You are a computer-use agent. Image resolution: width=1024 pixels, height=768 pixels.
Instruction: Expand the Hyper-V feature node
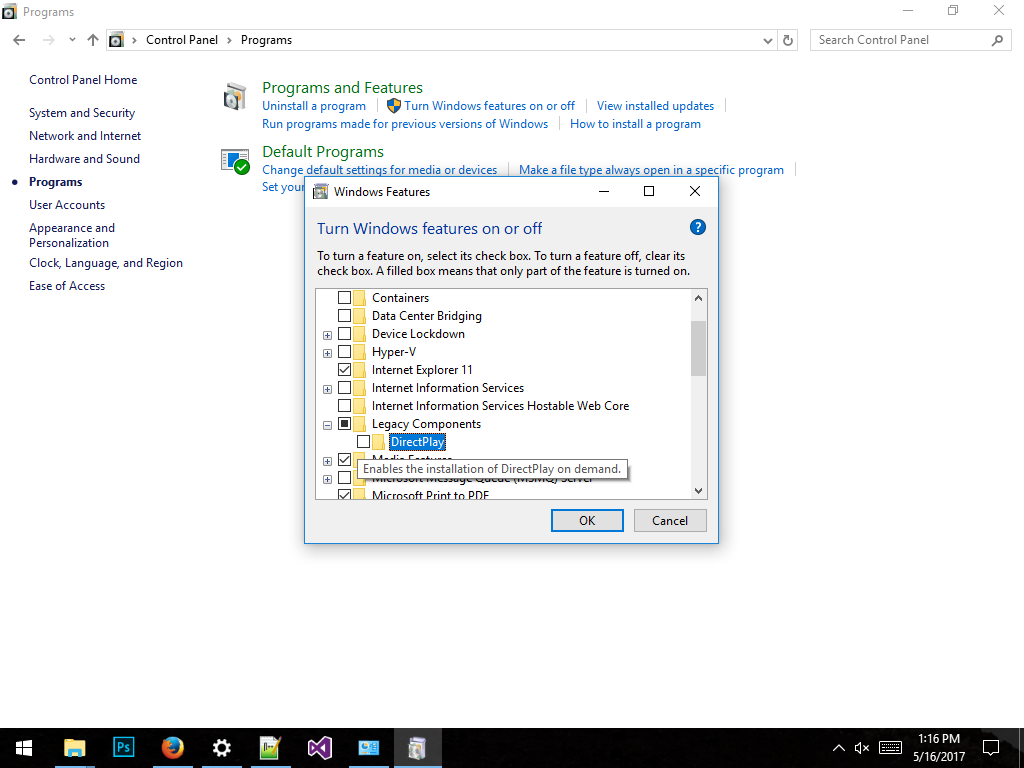(x=327, y=352)
